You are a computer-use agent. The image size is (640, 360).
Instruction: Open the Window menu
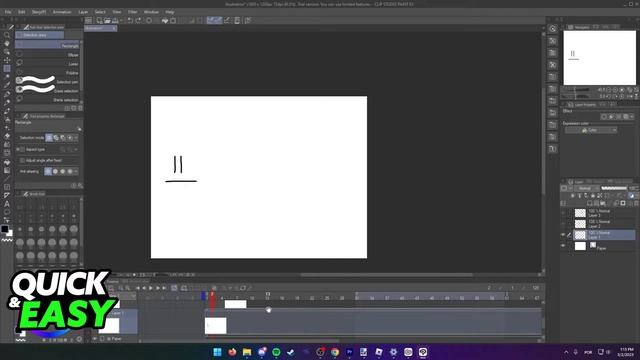(151, 12)
